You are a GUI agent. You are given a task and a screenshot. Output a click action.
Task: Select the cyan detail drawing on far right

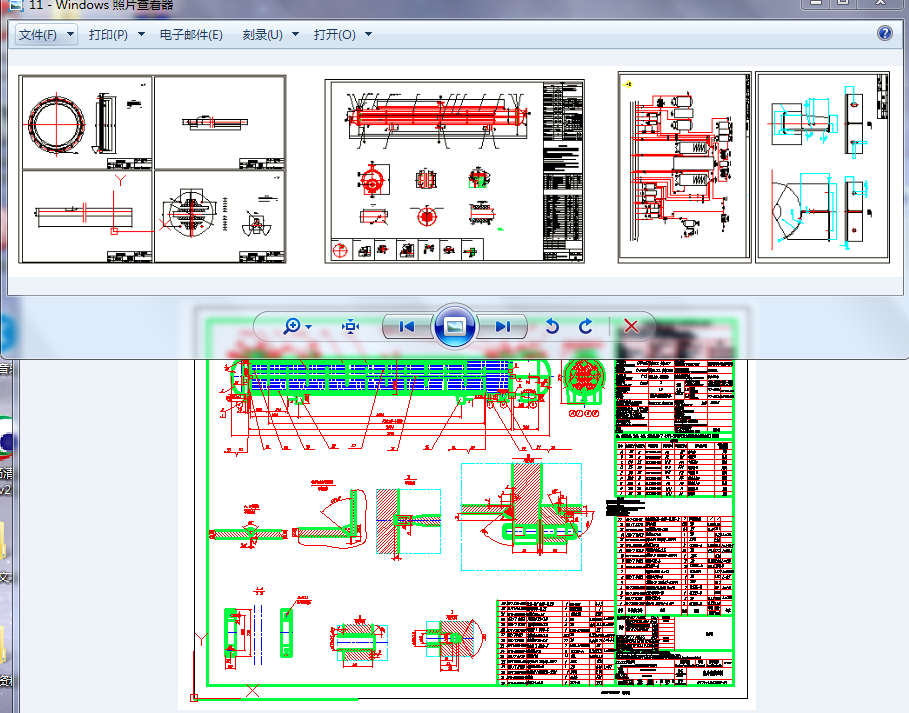823,167
